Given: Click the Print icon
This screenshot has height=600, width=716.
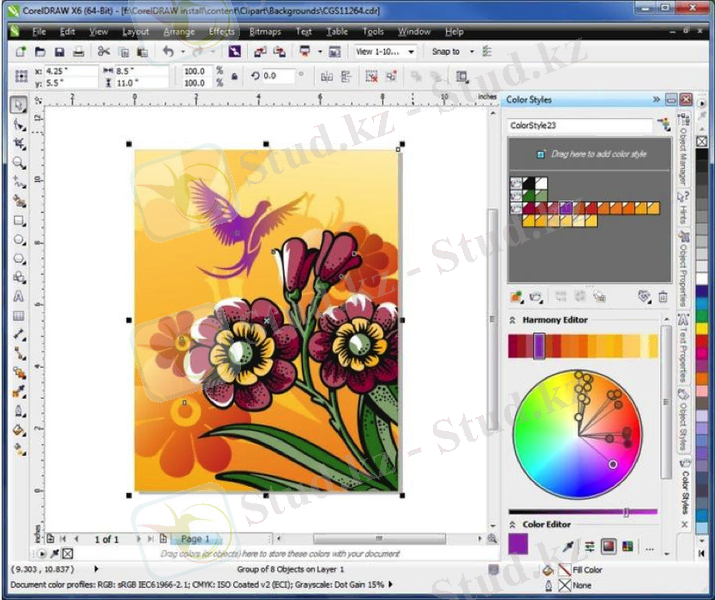Looking at the screenshot, I should click(79, 52).
